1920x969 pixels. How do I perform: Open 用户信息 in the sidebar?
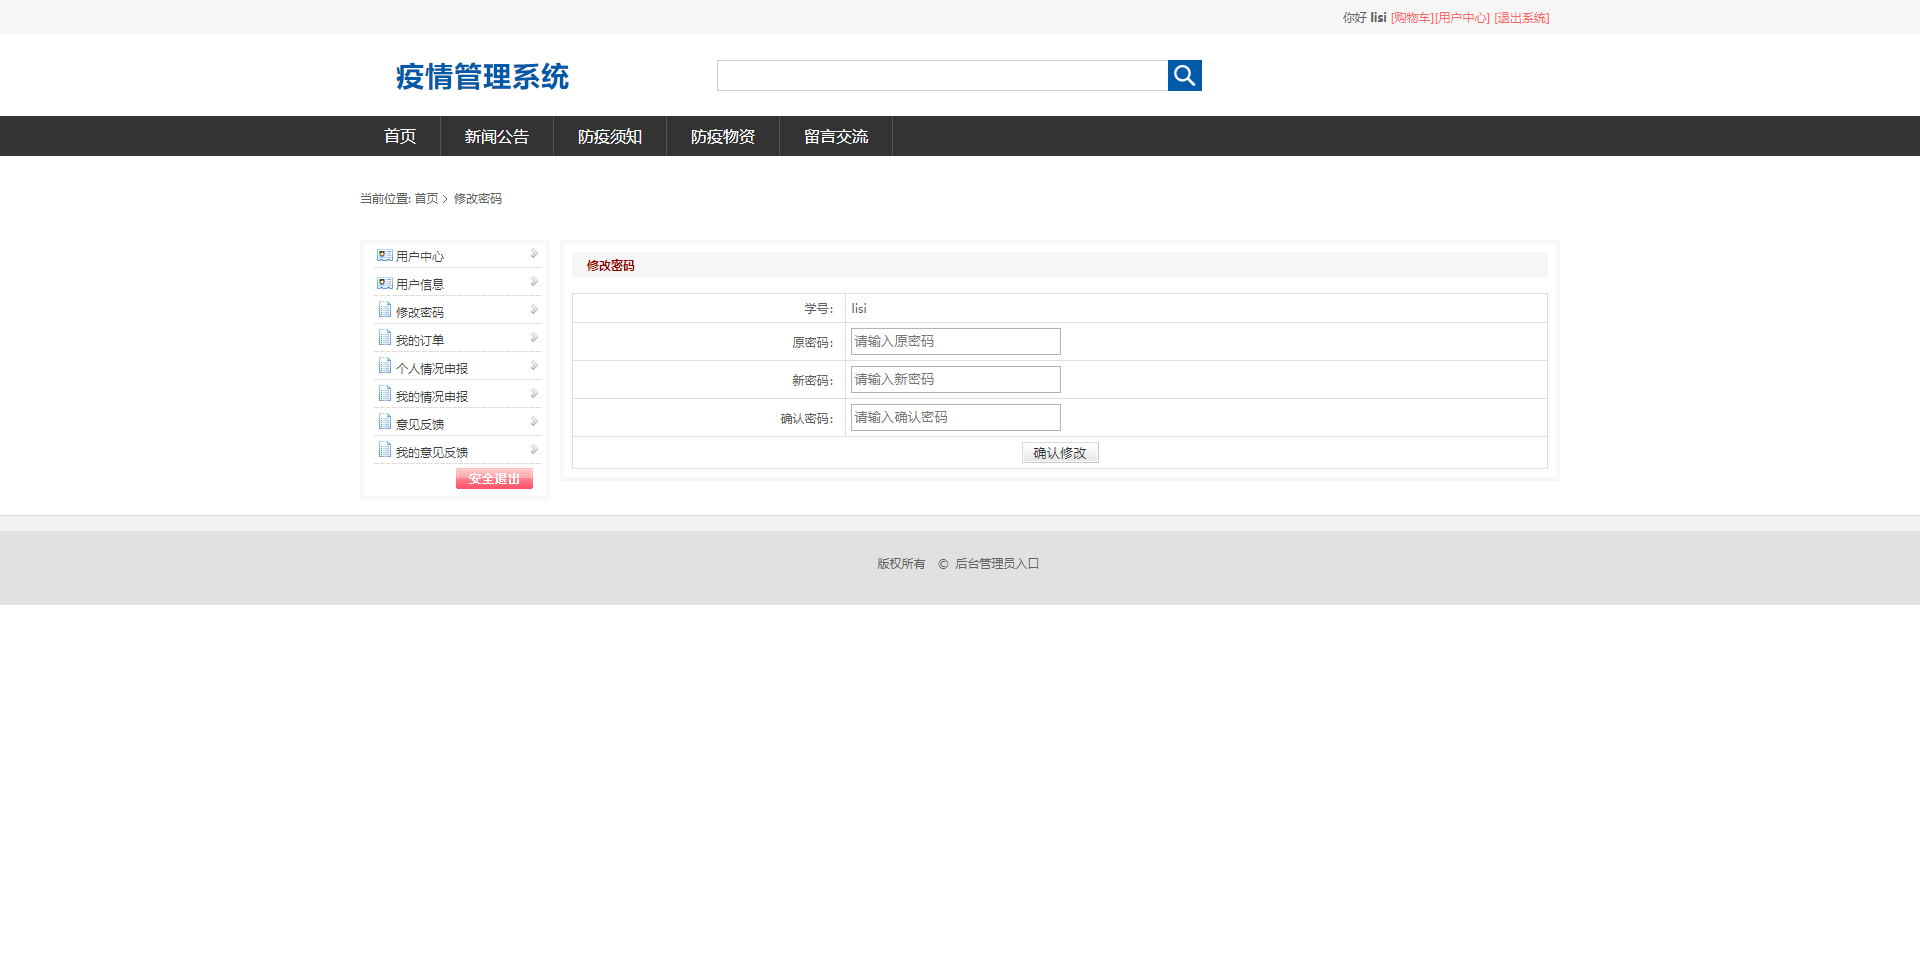[420, 285]
